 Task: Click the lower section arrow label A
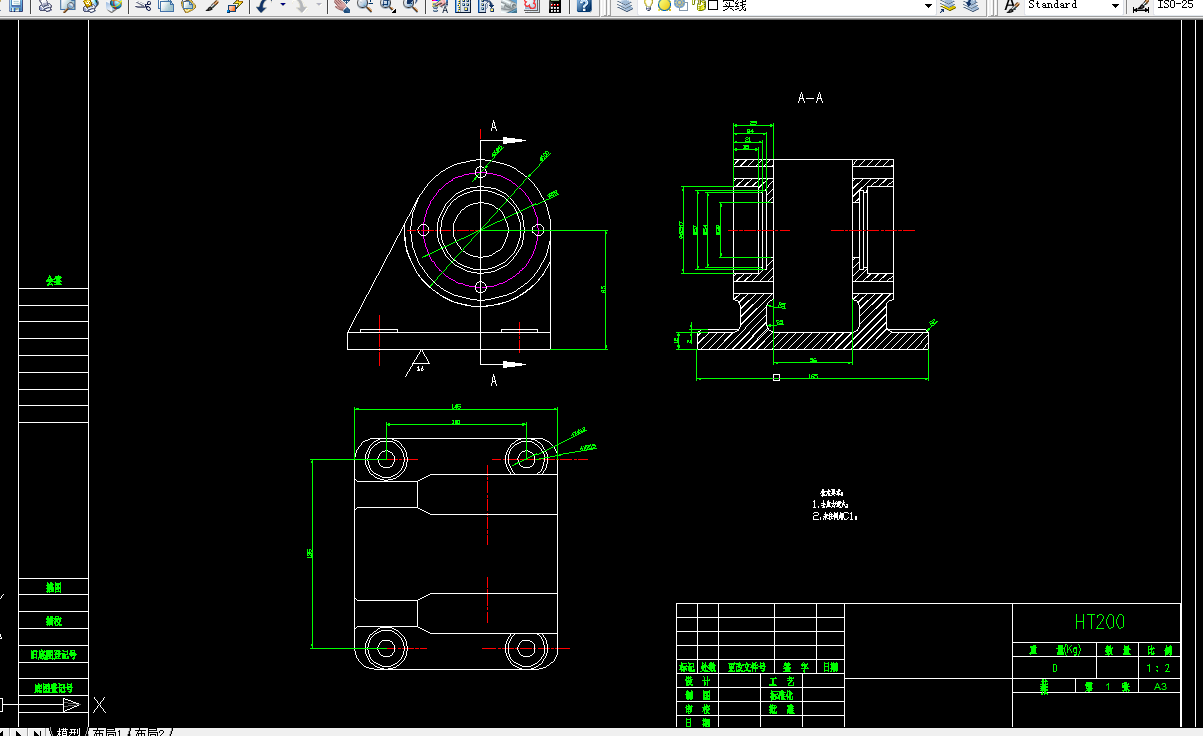[494, 382]
